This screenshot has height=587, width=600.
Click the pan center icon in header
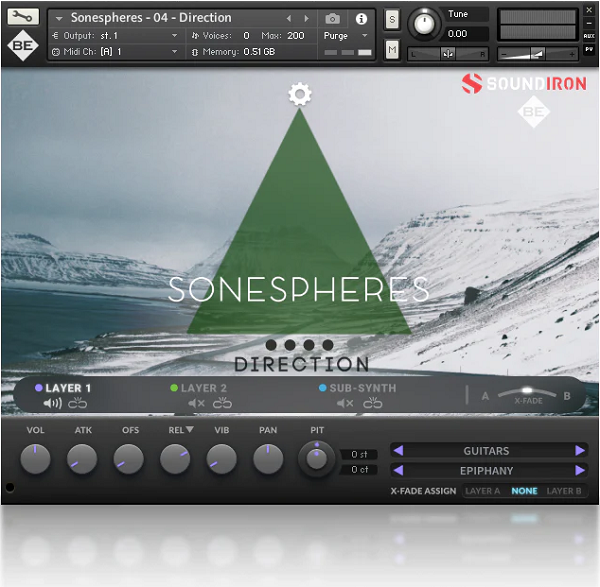(448, 54)
